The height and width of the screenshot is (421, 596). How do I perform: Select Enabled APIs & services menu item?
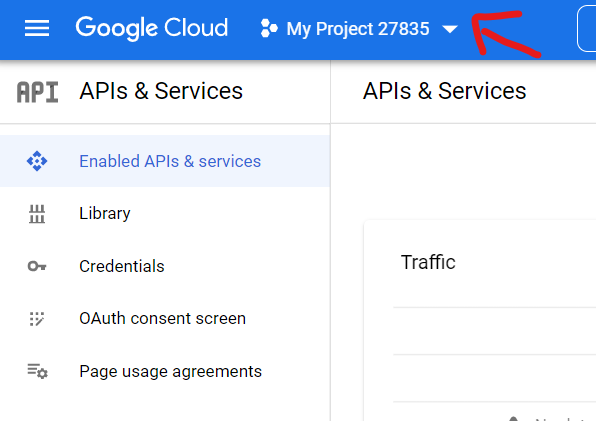(x=165, y=161)
